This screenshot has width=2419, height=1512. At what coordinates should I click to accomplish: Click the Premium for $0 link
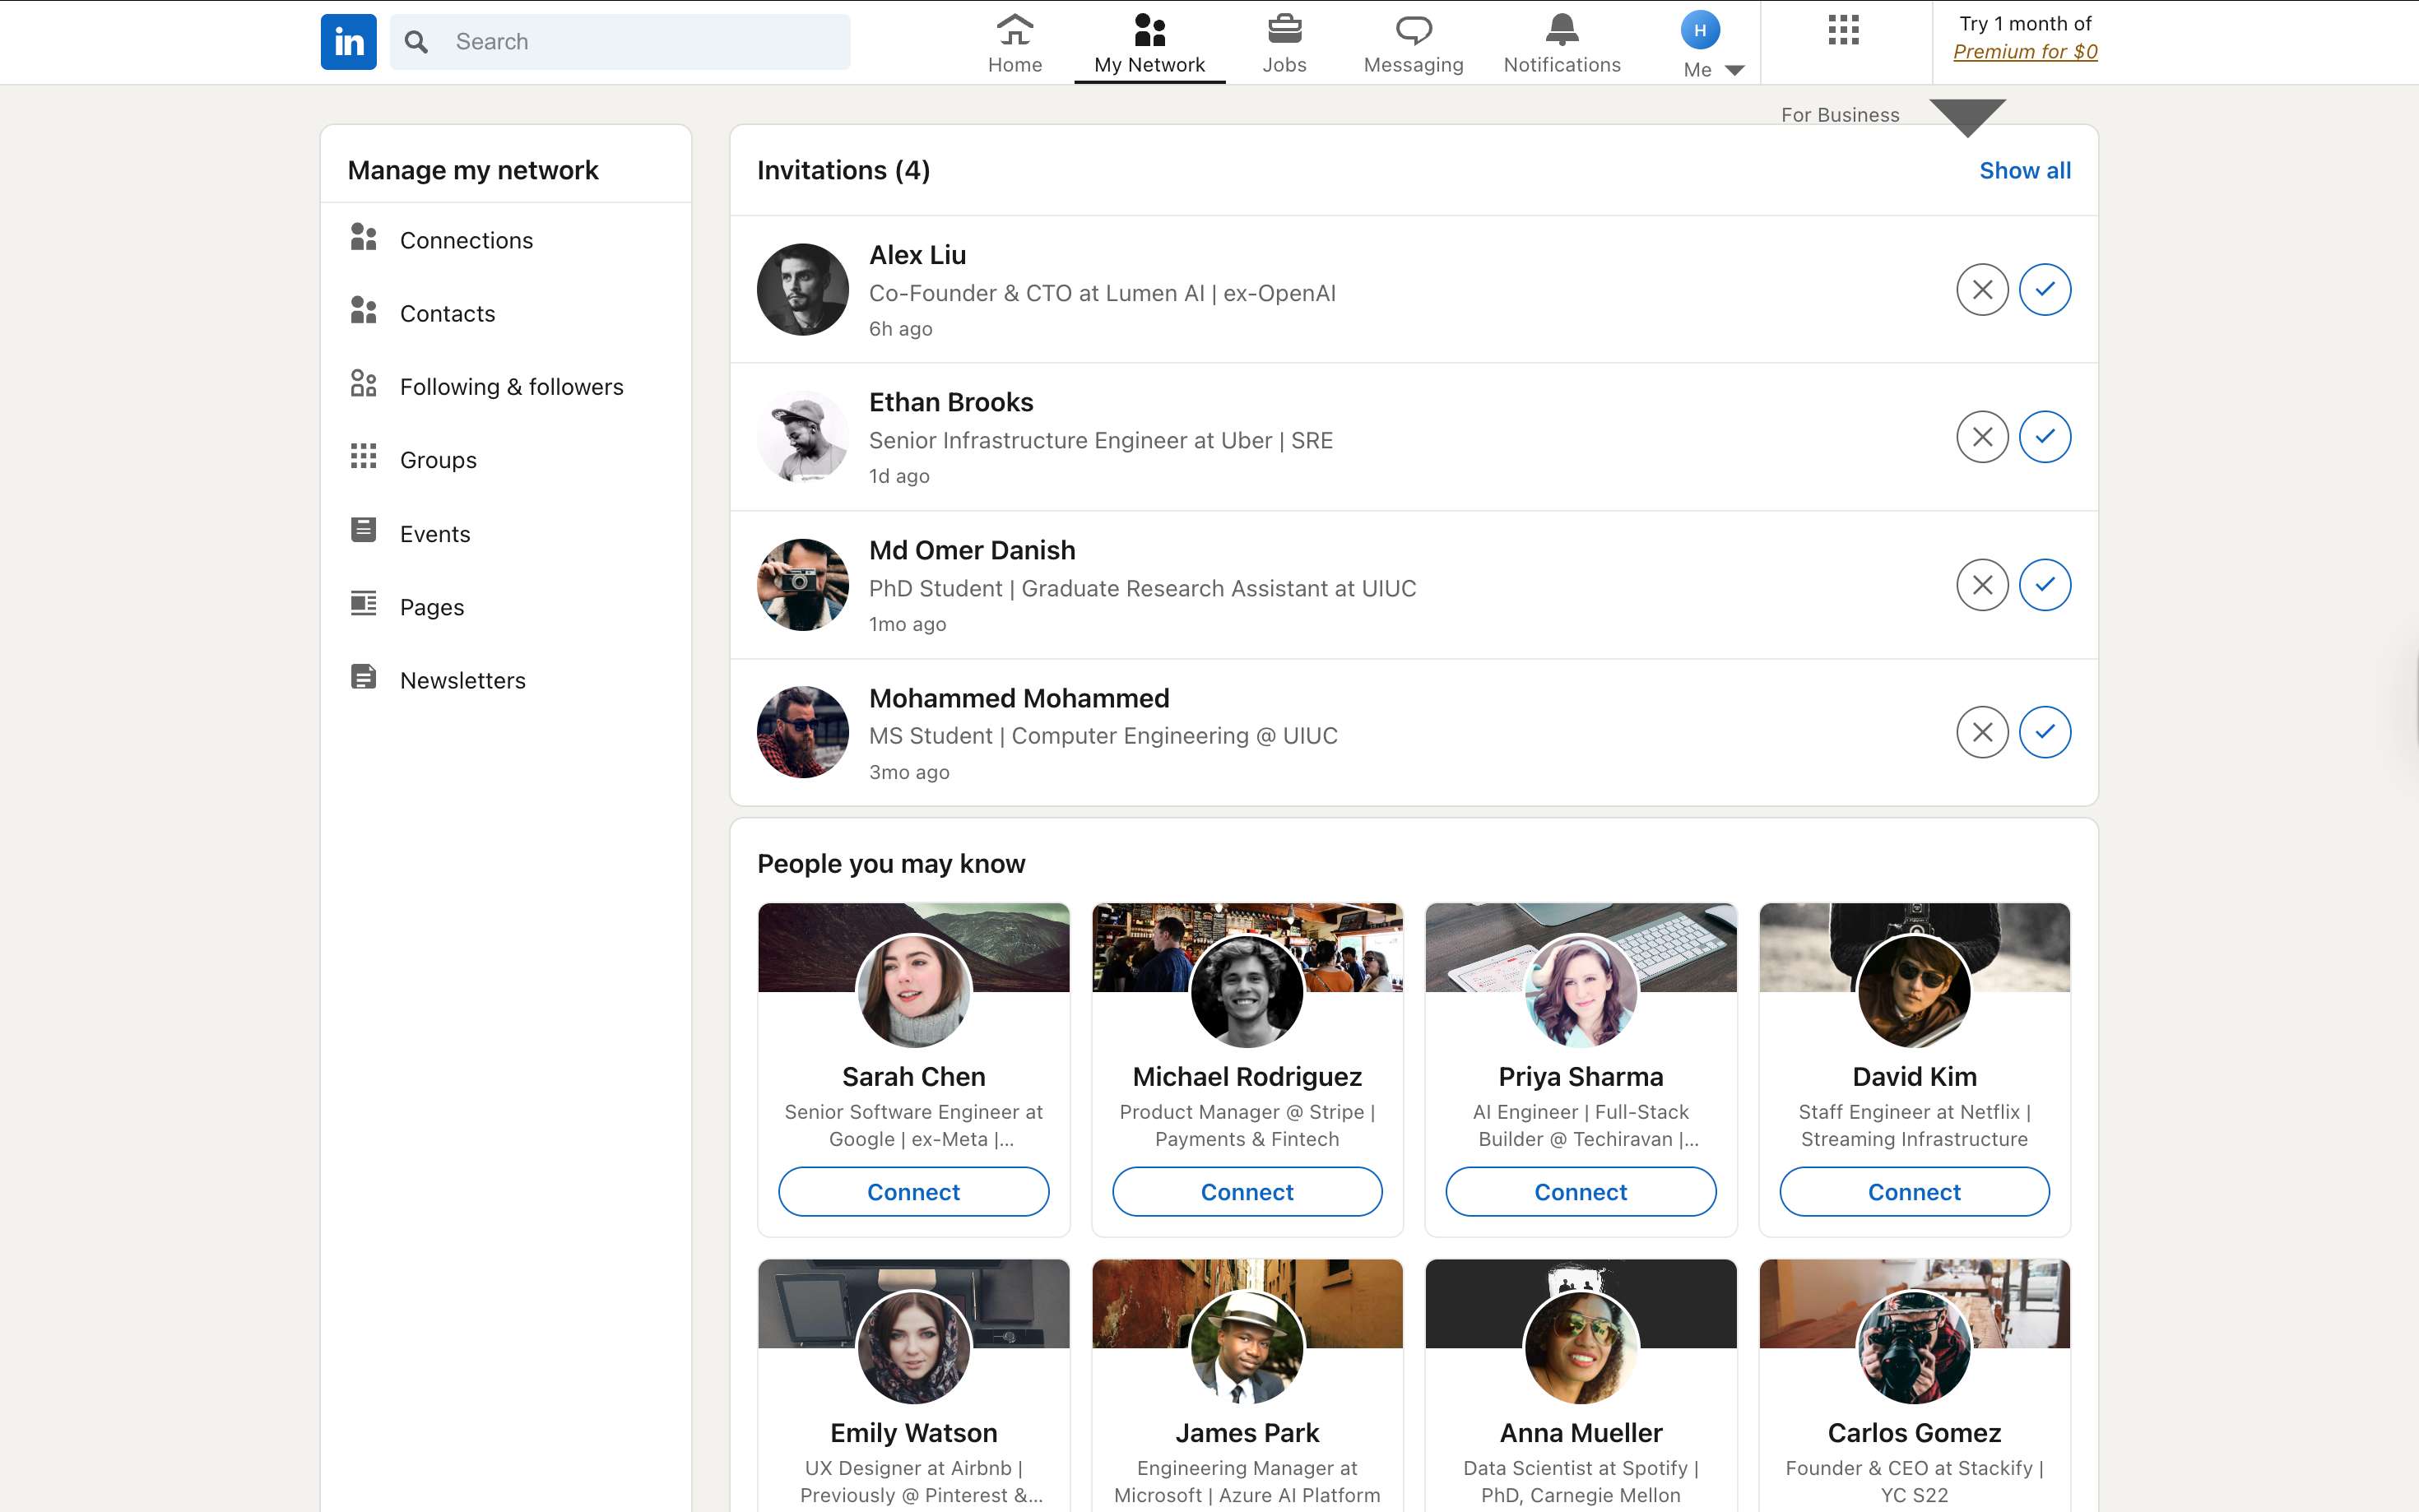point(2025,51)
